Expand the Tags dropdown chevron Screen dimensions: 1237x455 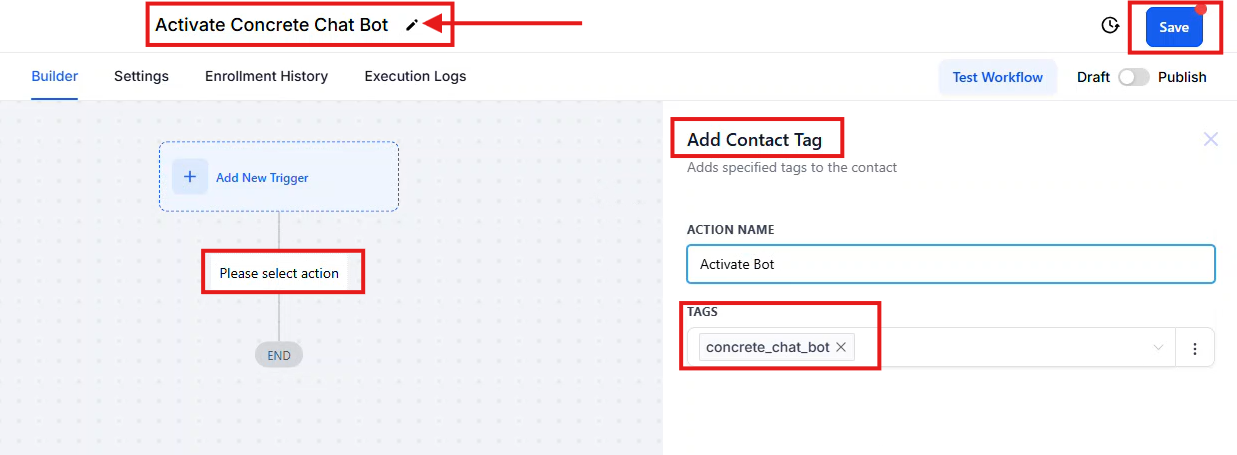tap(1158, 348)
